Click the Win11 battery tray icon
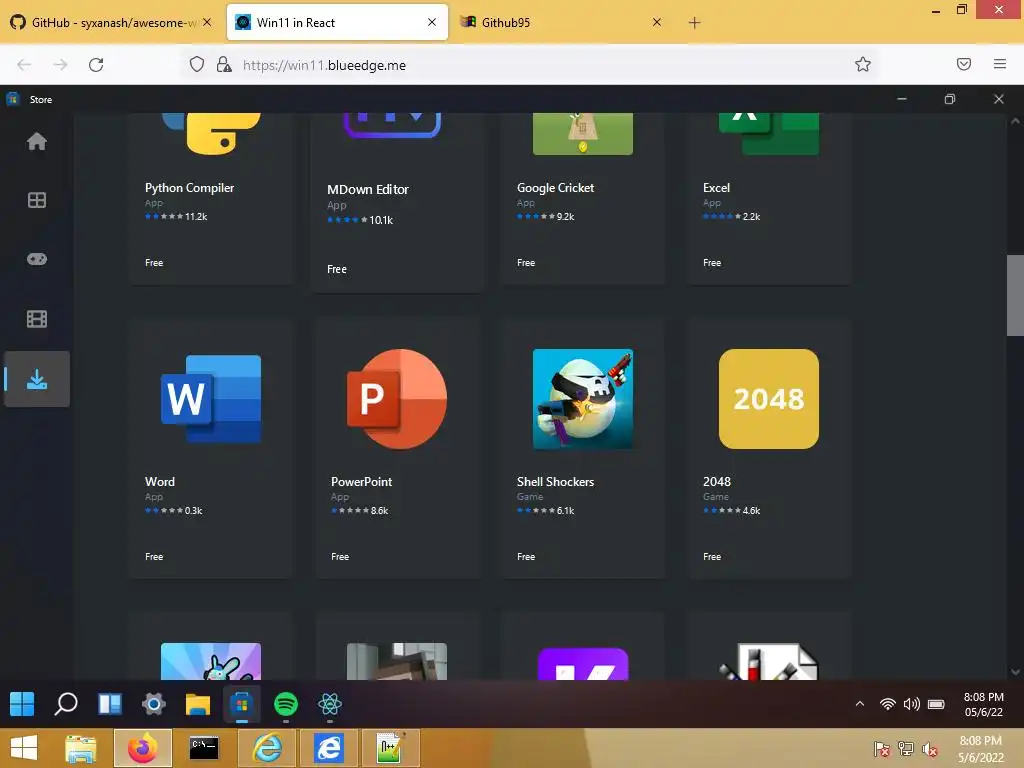1024x768 pixels. [x=936, y=704]
